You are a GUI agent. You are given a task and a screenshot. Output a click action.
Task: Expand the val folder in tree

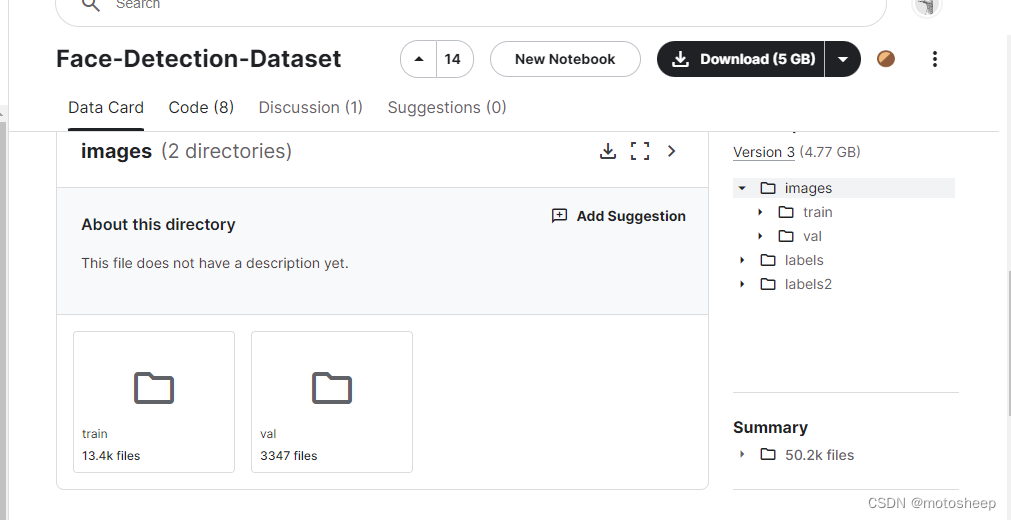[760, 236]
